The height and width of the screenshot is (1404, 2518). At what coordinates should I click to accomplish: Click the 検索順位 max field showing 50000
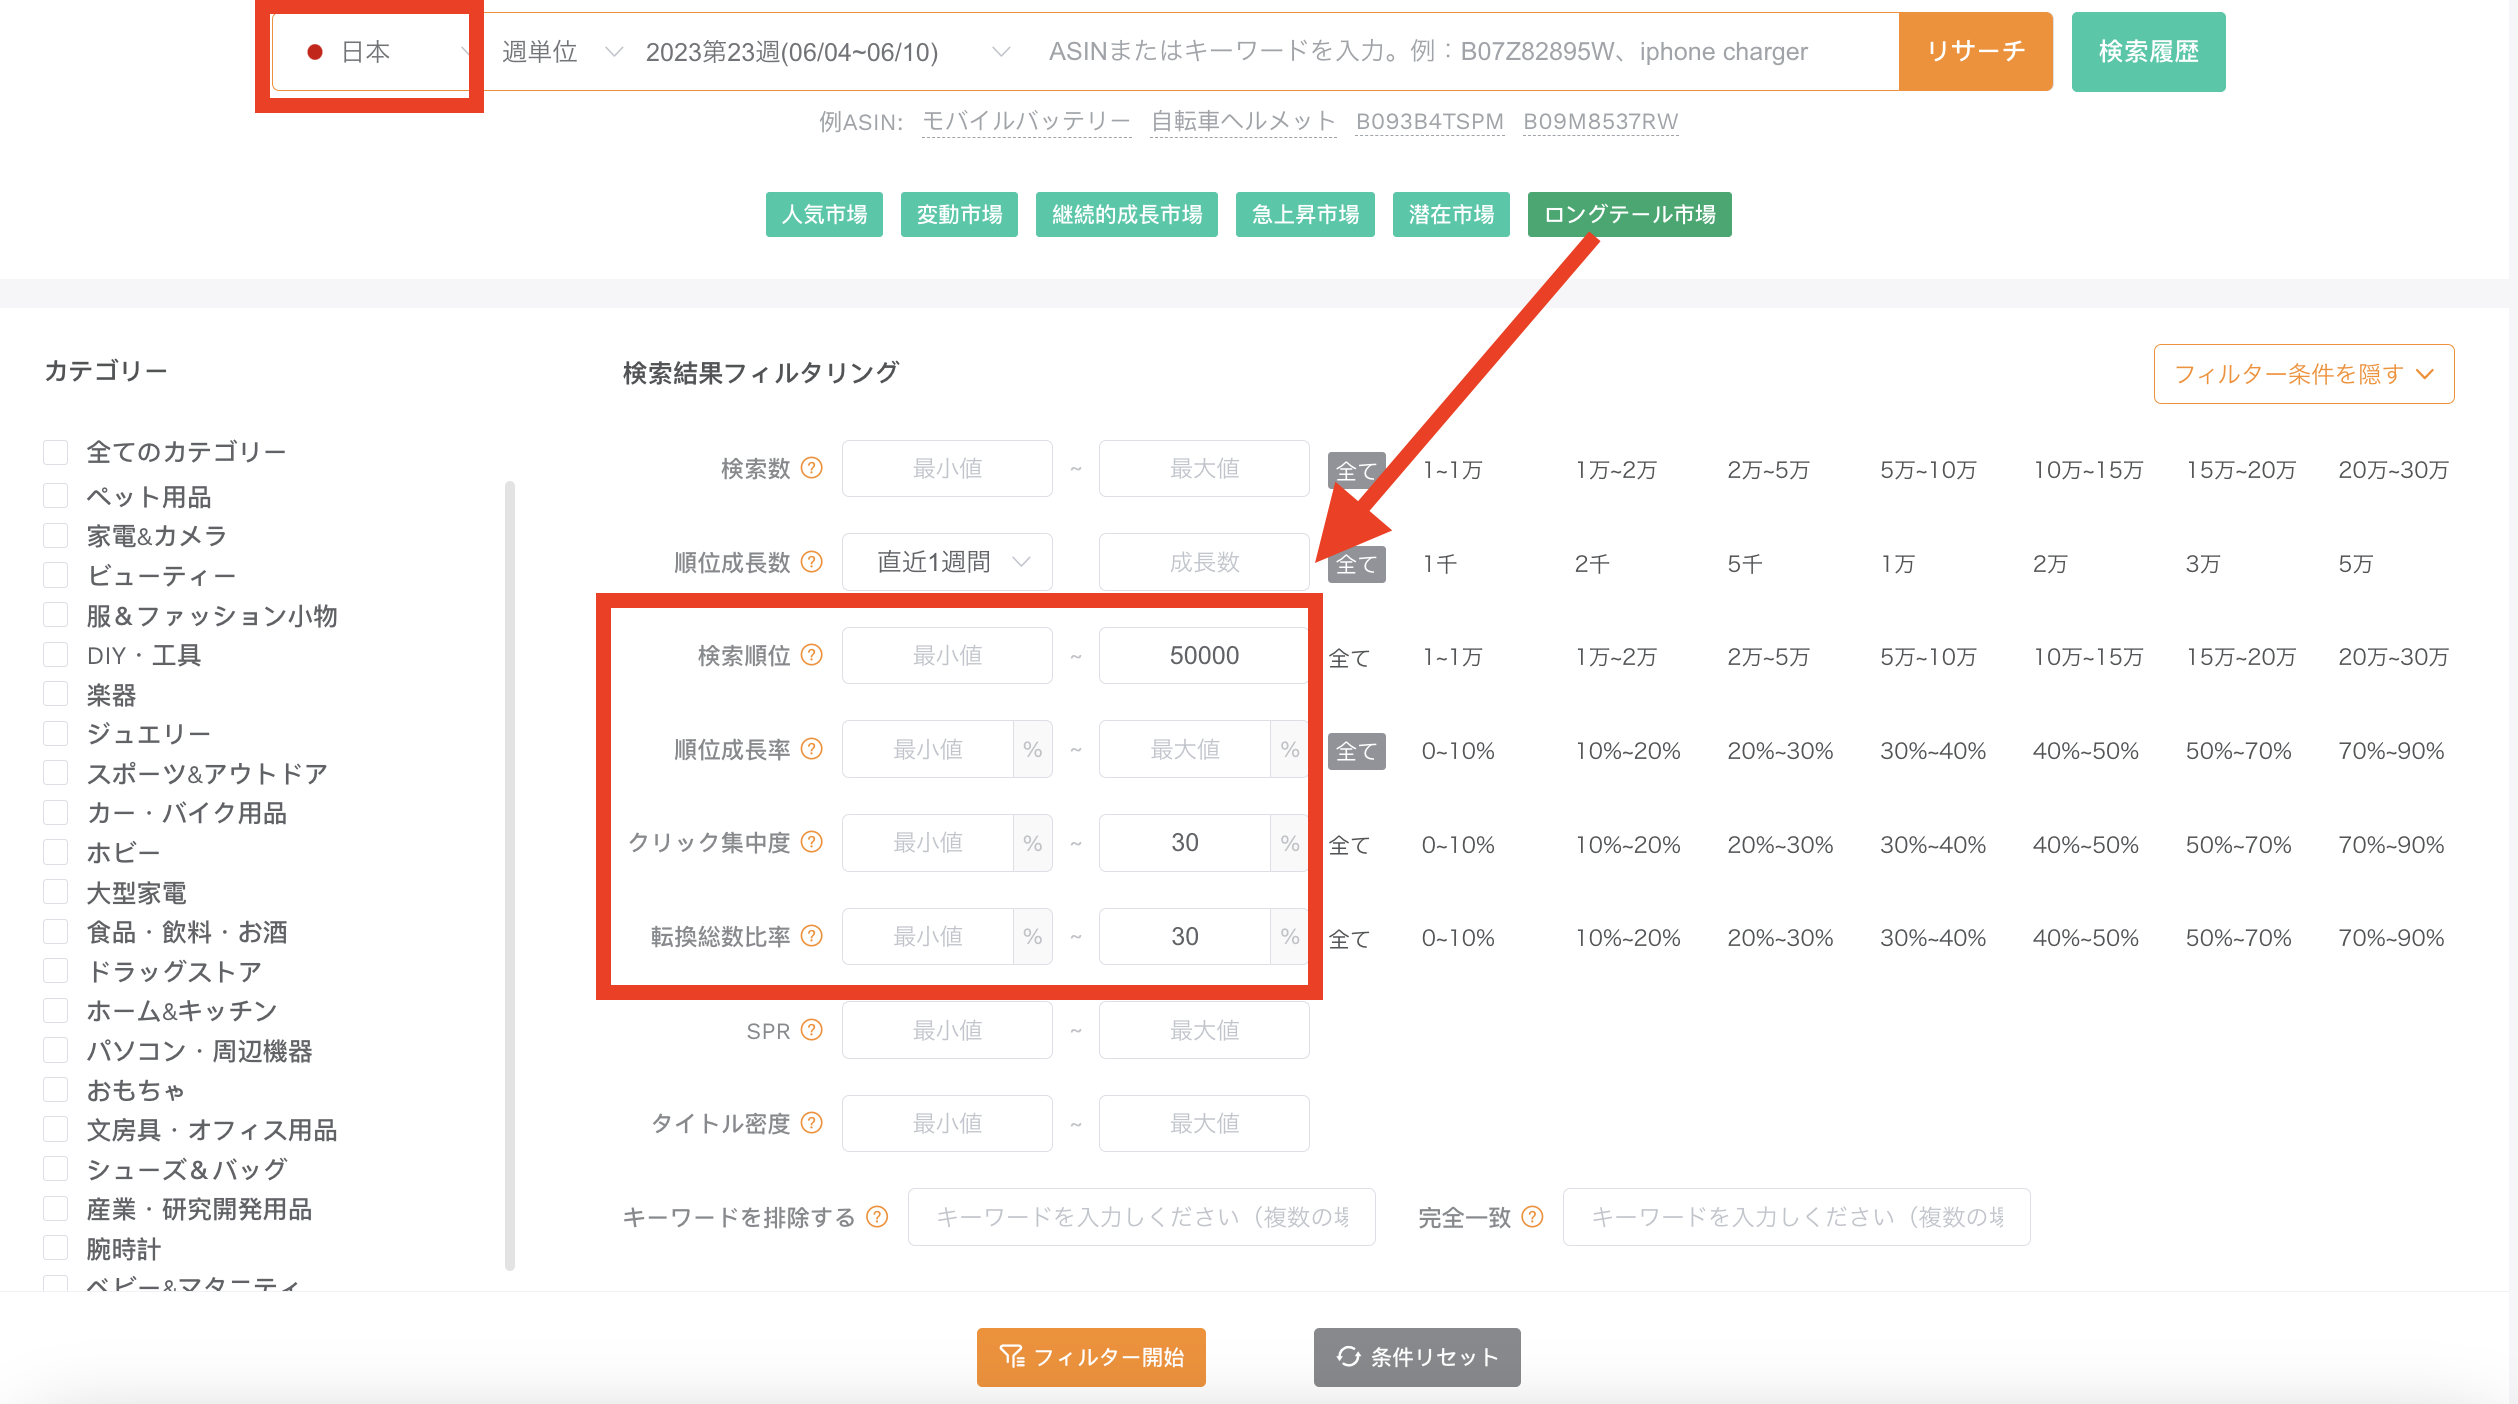pyautogui.click(x=1204, y=655)
